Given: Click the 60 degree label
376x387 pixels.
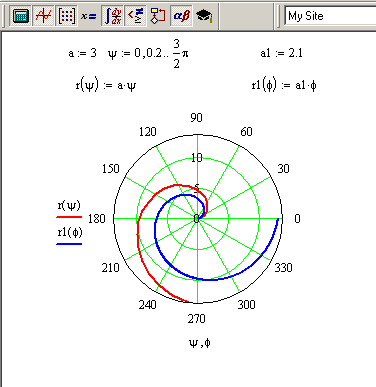Looking at the screenshot, I should [x=246, y=132].
